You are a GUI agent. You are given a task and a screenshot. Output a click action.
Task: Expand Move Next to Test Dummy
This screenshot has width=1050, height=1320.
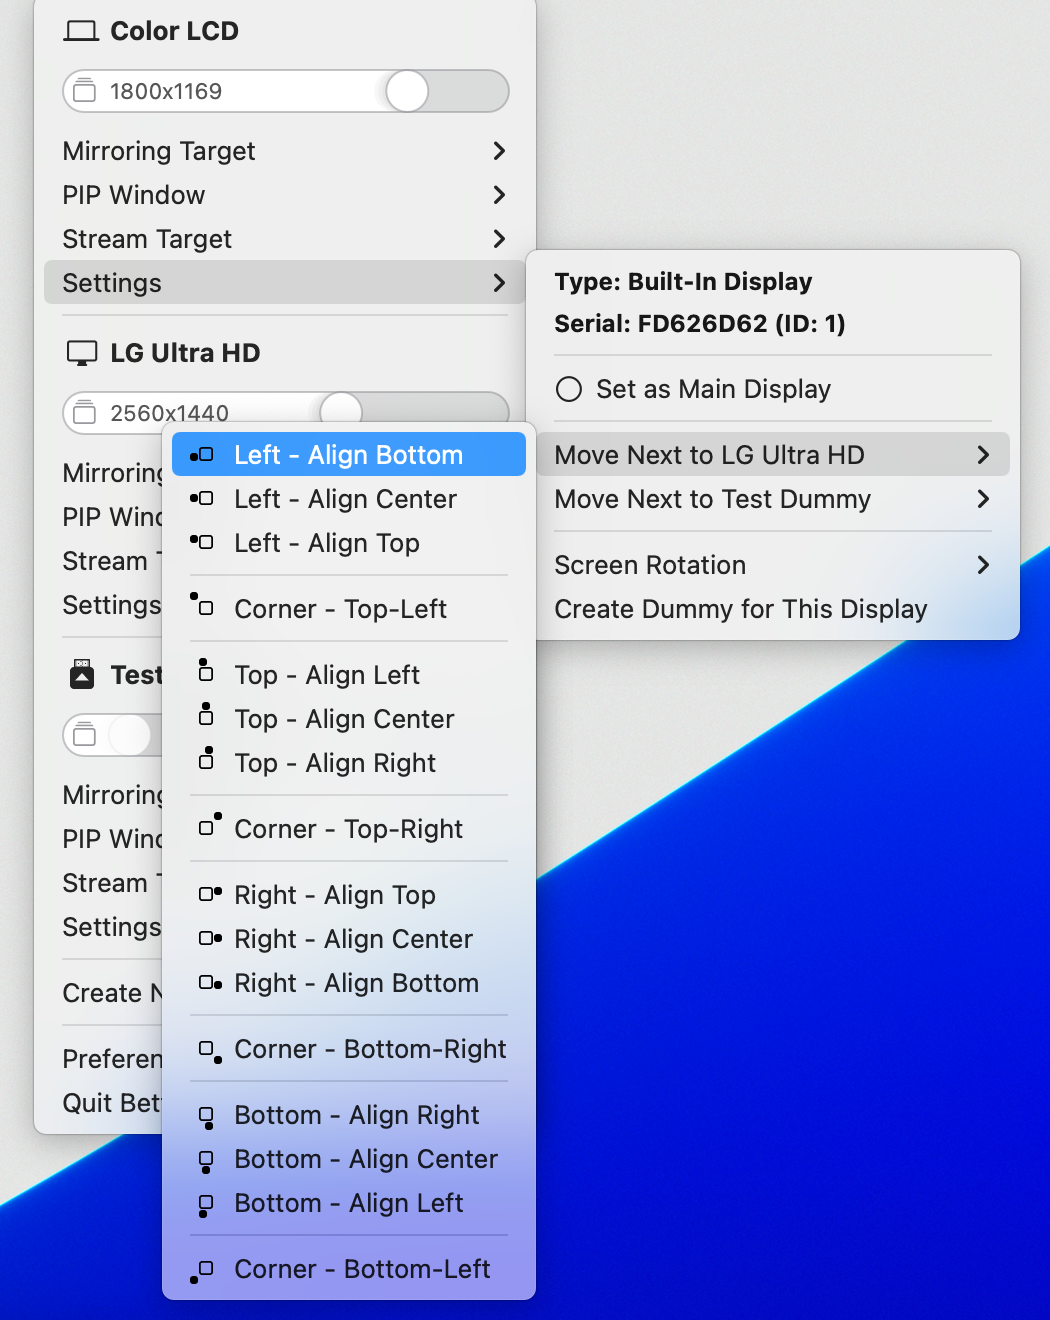(712, 499)
